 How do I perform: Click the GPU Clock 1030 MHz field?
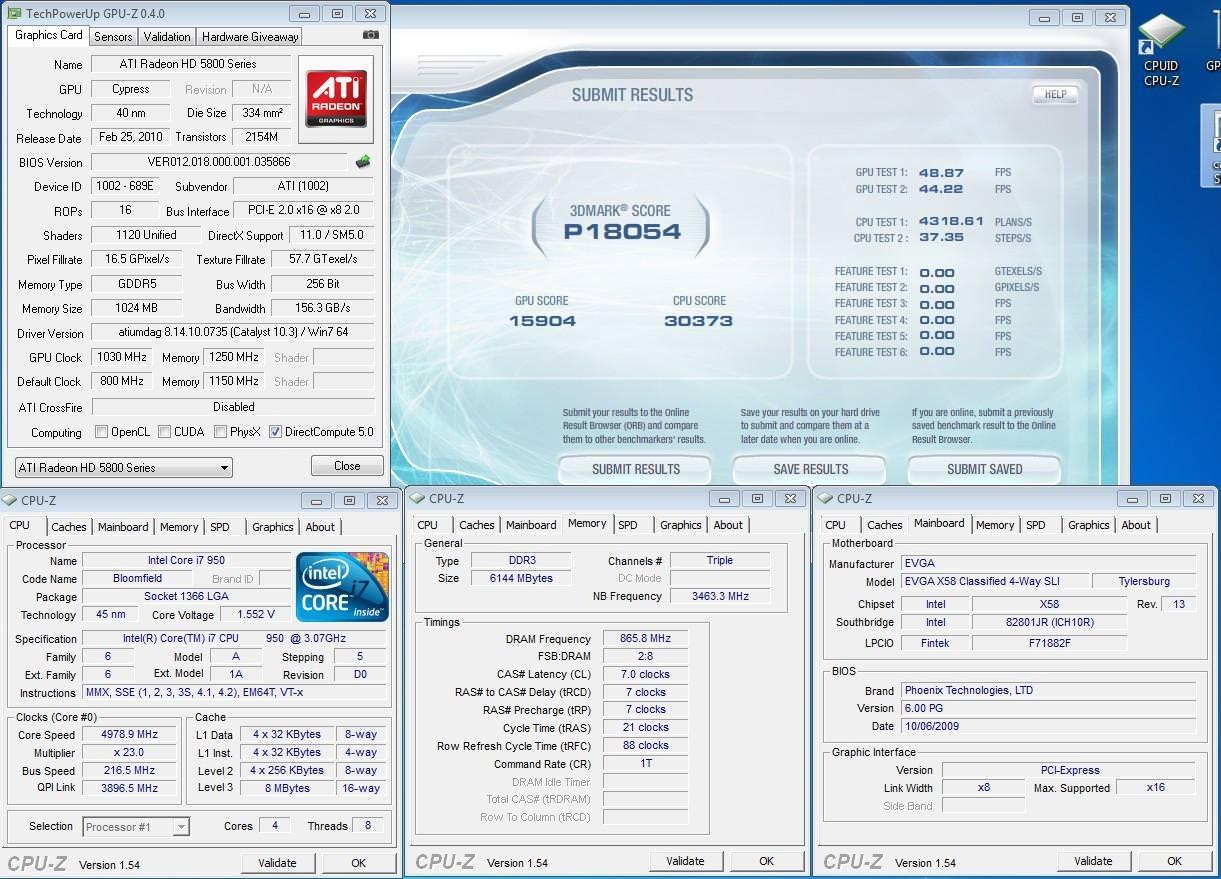(123, 357)
